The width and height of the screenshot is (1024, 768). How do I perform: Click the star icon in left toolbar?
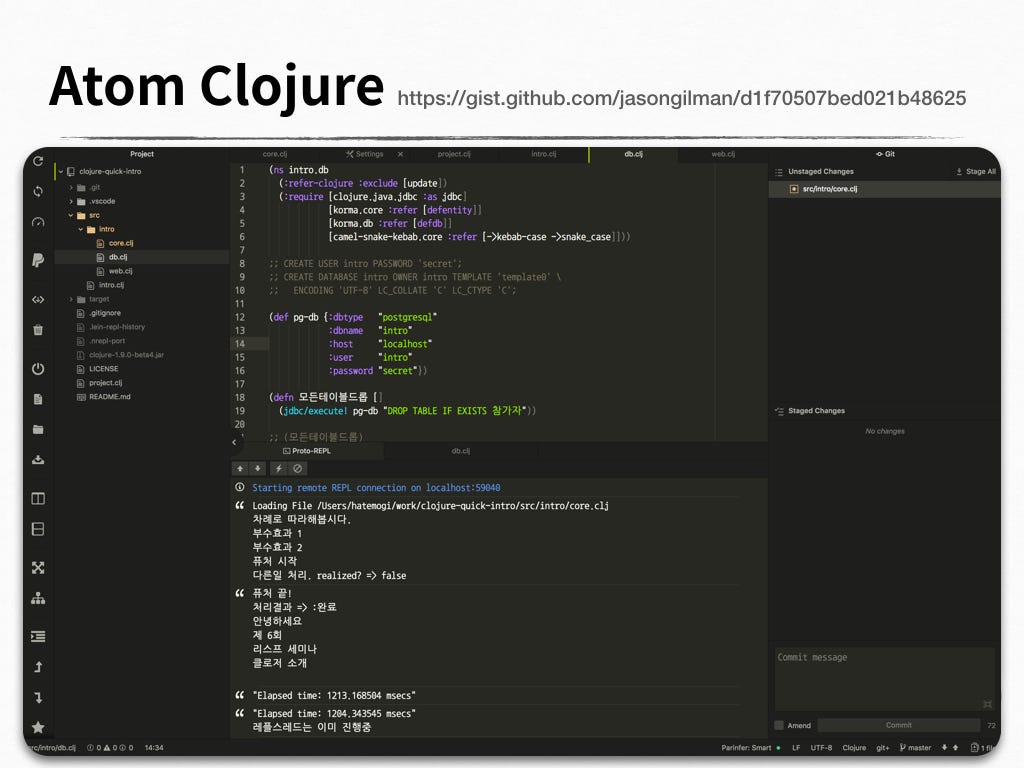38,727
